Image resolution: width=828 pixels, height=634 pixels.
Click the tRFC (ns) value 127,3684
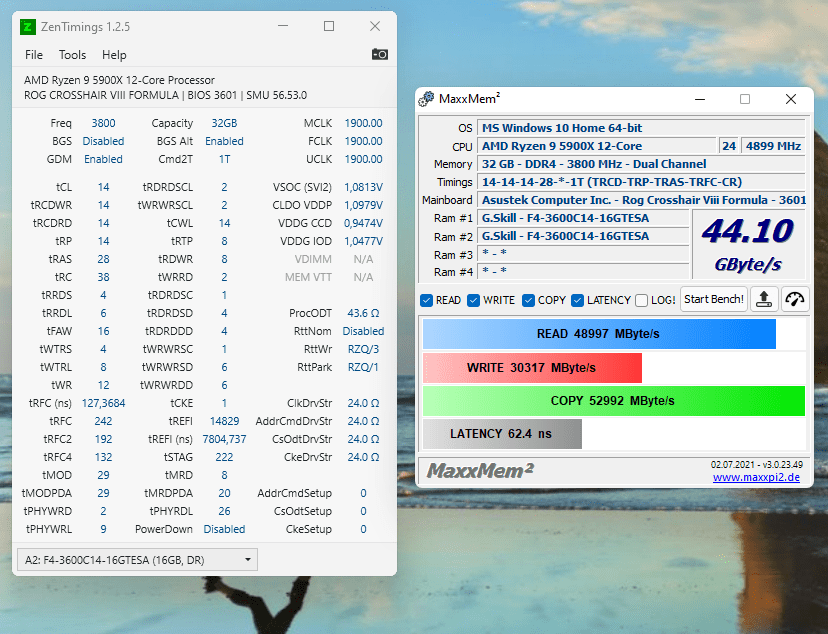104,403
